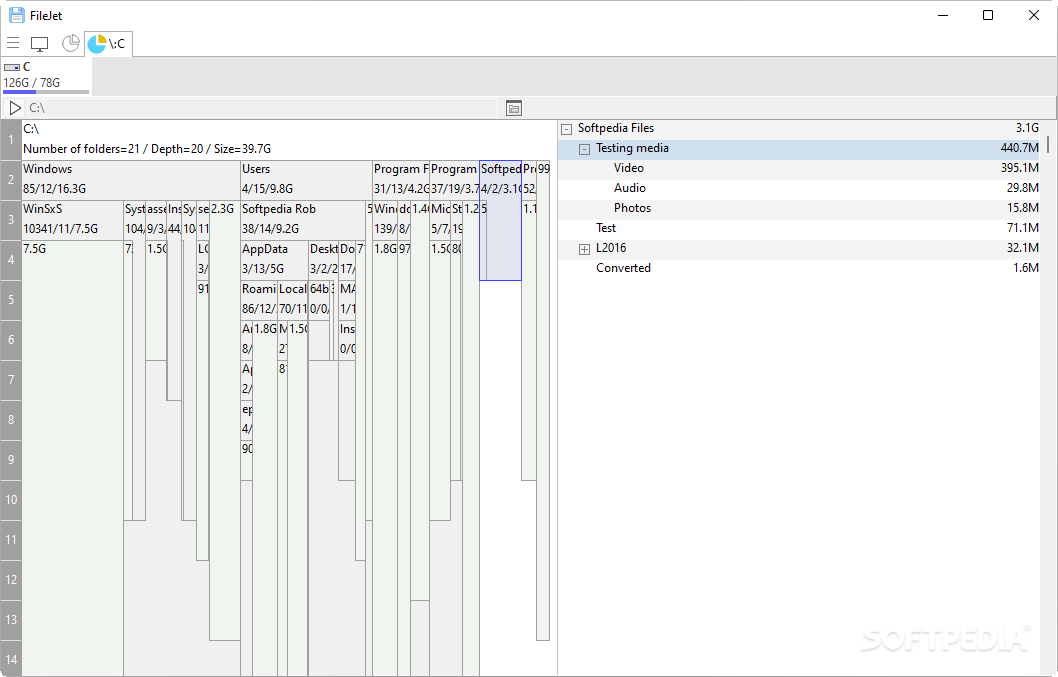Click depth row header 1
Screen dimensions: 1058x677
pyautogui.click(x=11, y=140)
